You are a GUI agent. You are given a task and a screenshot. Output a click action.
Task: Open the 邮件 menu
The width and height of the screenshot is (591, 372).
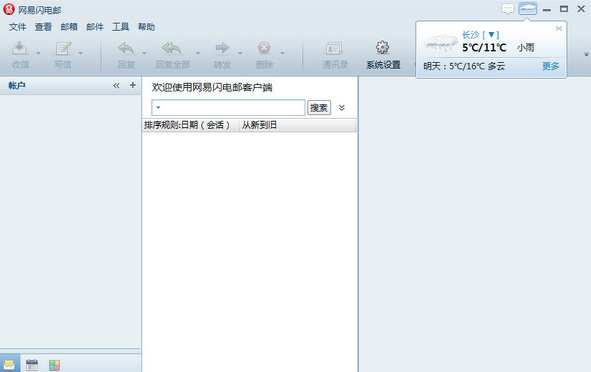(x=95, y=27)
